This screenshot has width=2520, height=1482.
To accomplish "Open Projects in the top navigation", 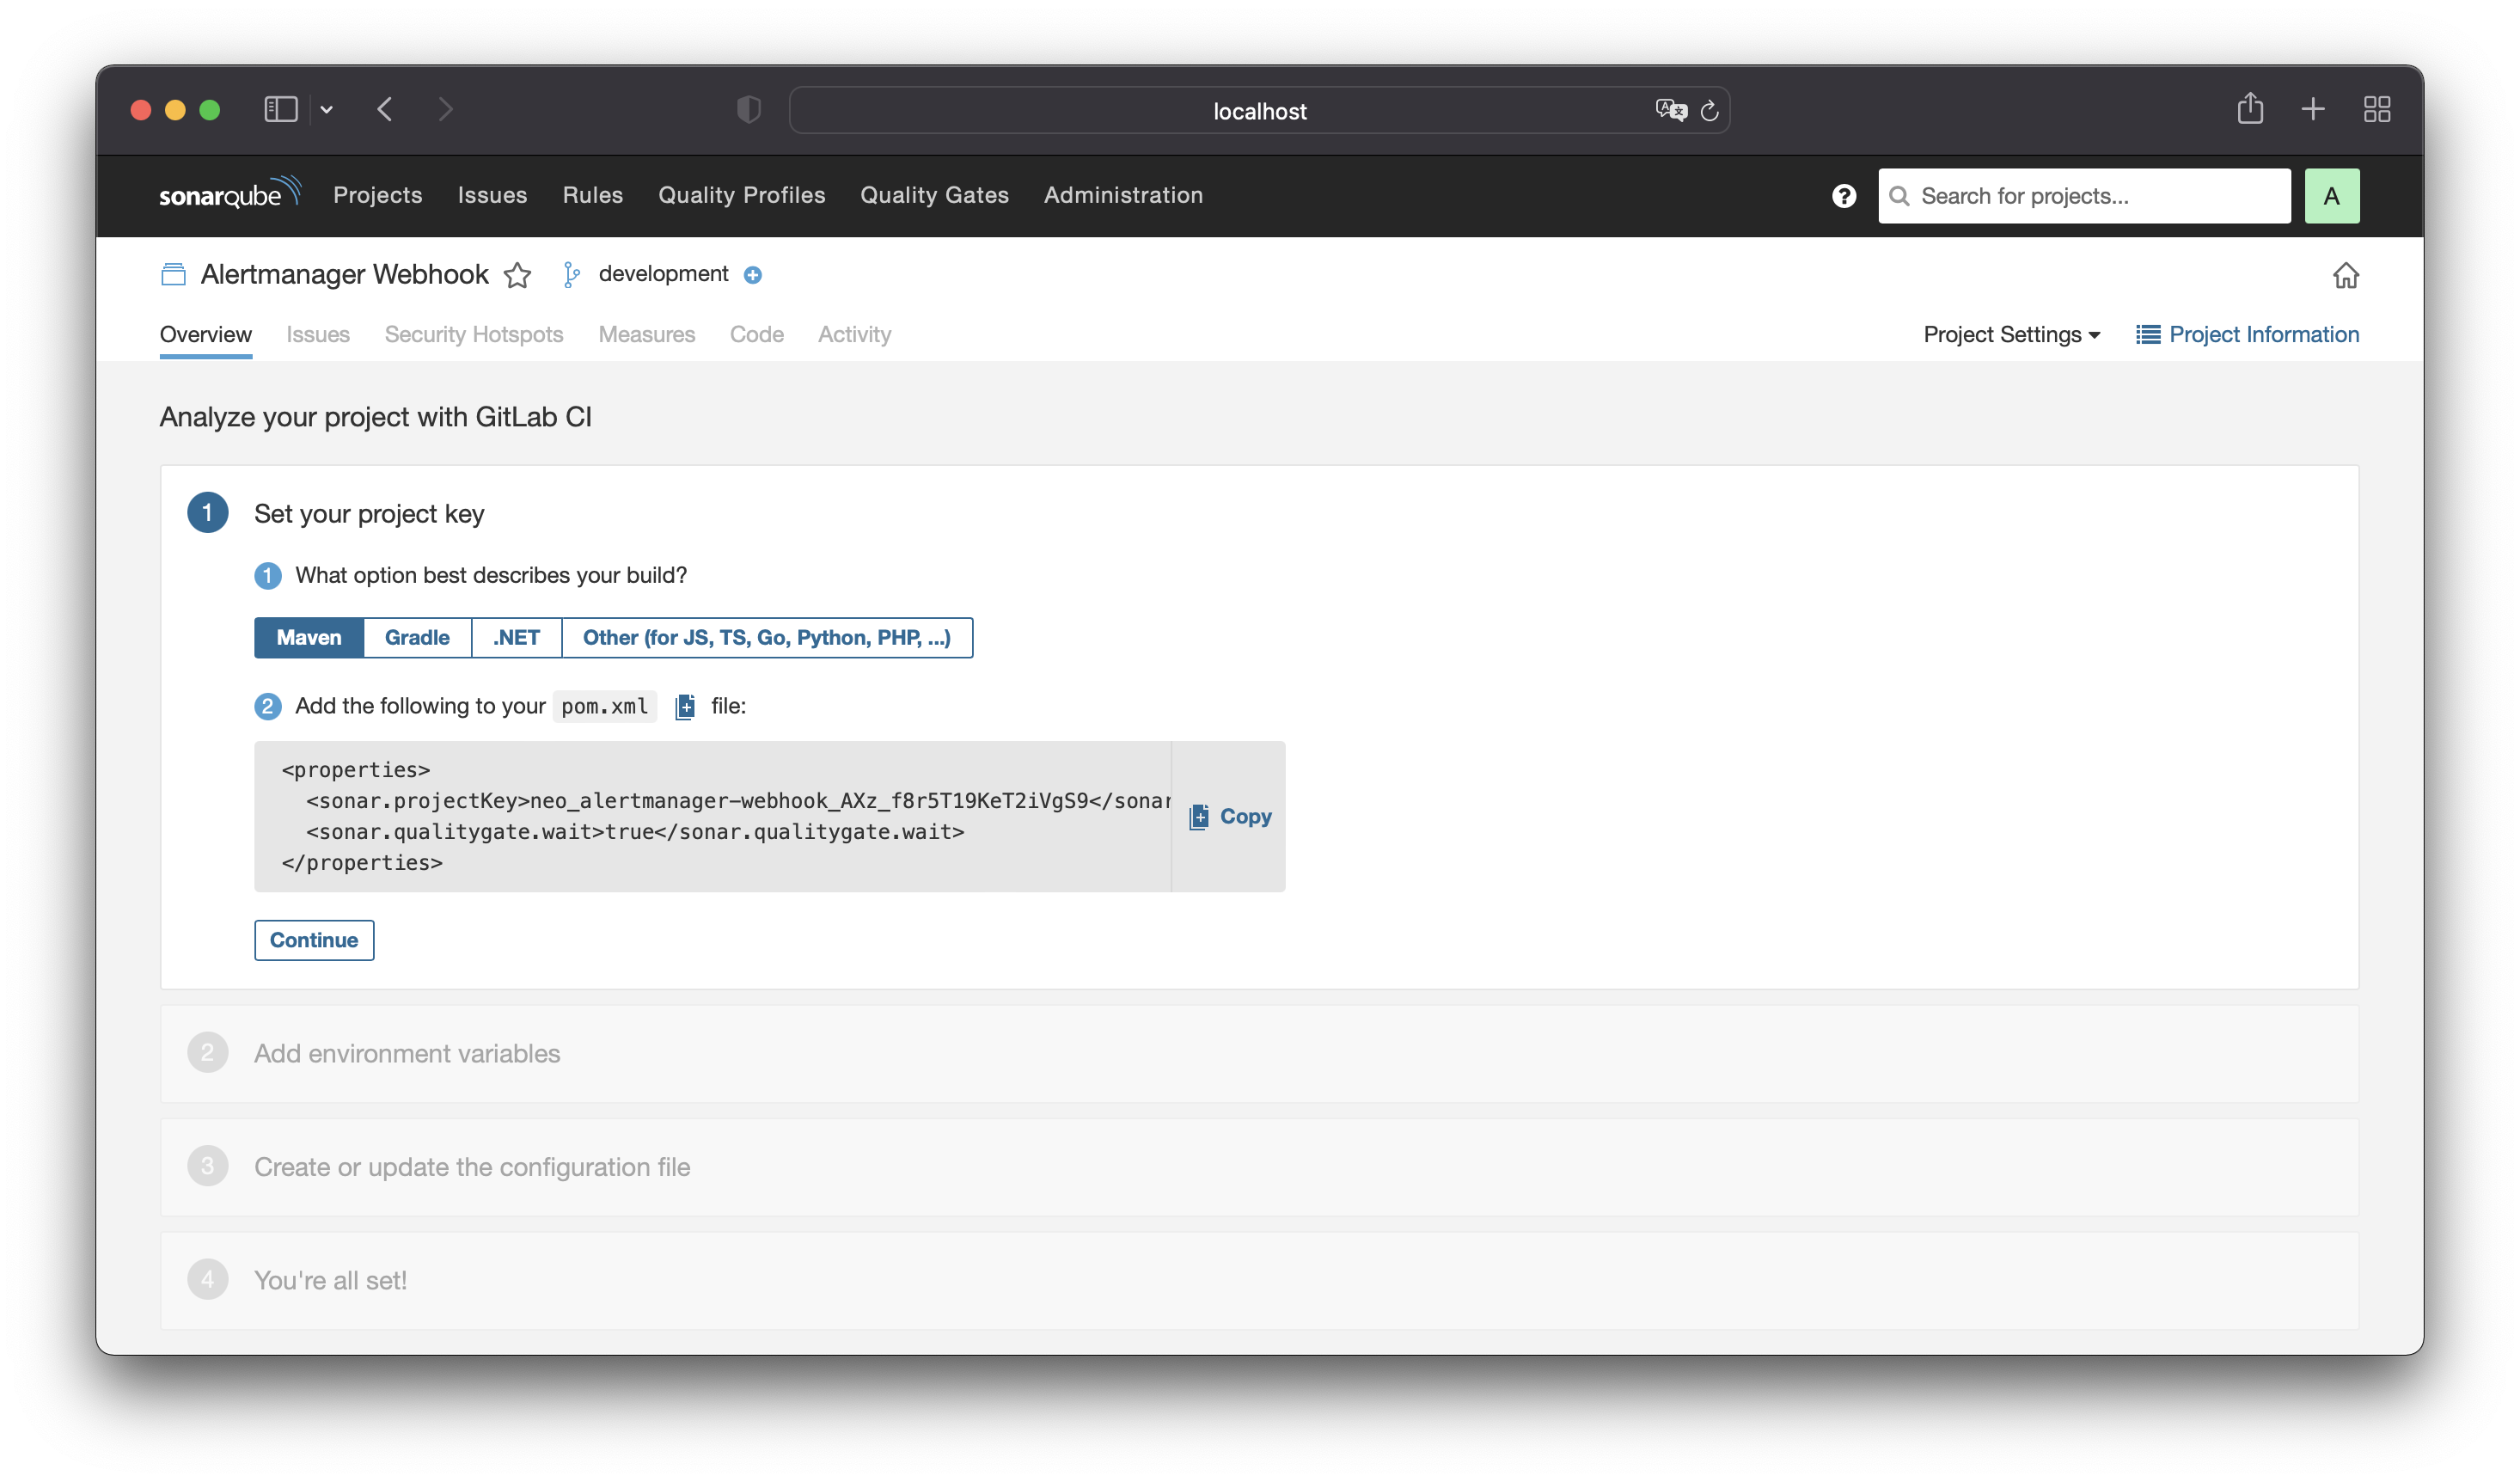I will 378,195.
